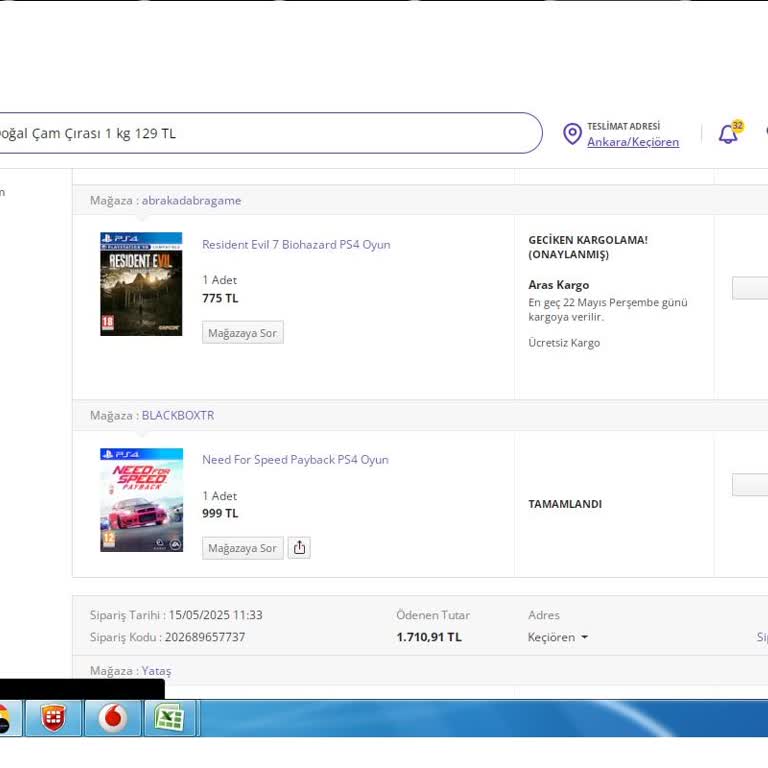Click the Aras Kargo carrier name
This screenshot has width=768, height=768.
pos(558,285)
